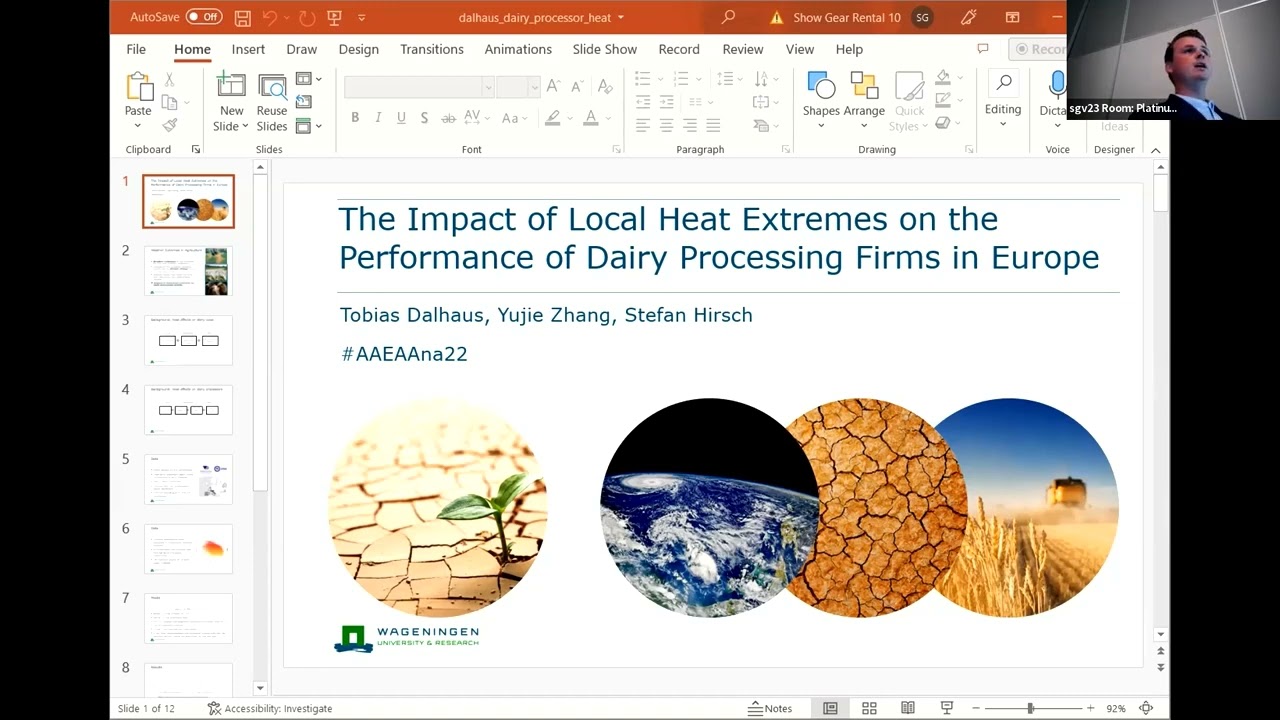This screenshot has width=1280, height=720.
Task: Click the font name combo box
Action: coord(419,87)
